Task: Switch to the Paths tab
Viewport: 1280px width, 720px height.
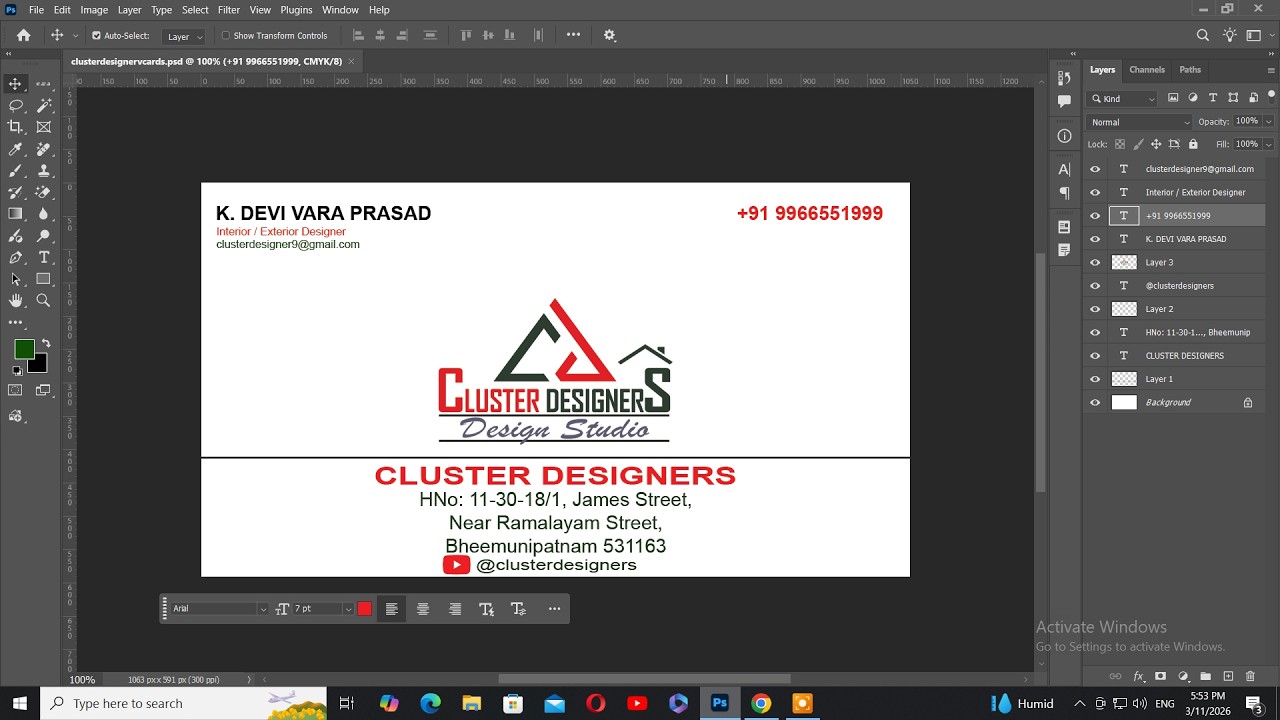Action: coord(1190,70)
